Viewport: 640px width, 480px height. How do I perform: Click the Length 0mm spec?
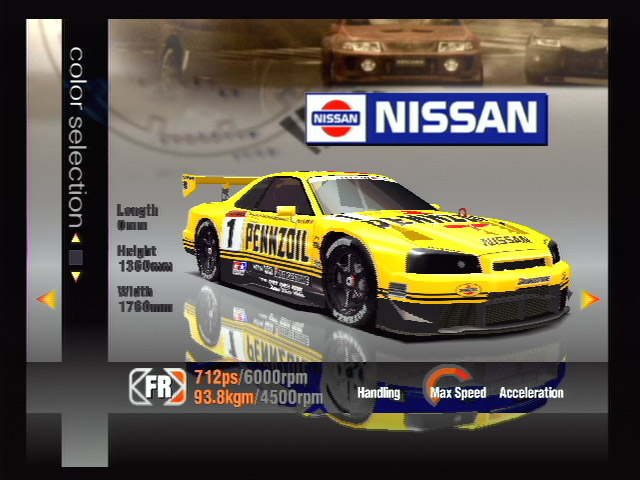(138, 218)
